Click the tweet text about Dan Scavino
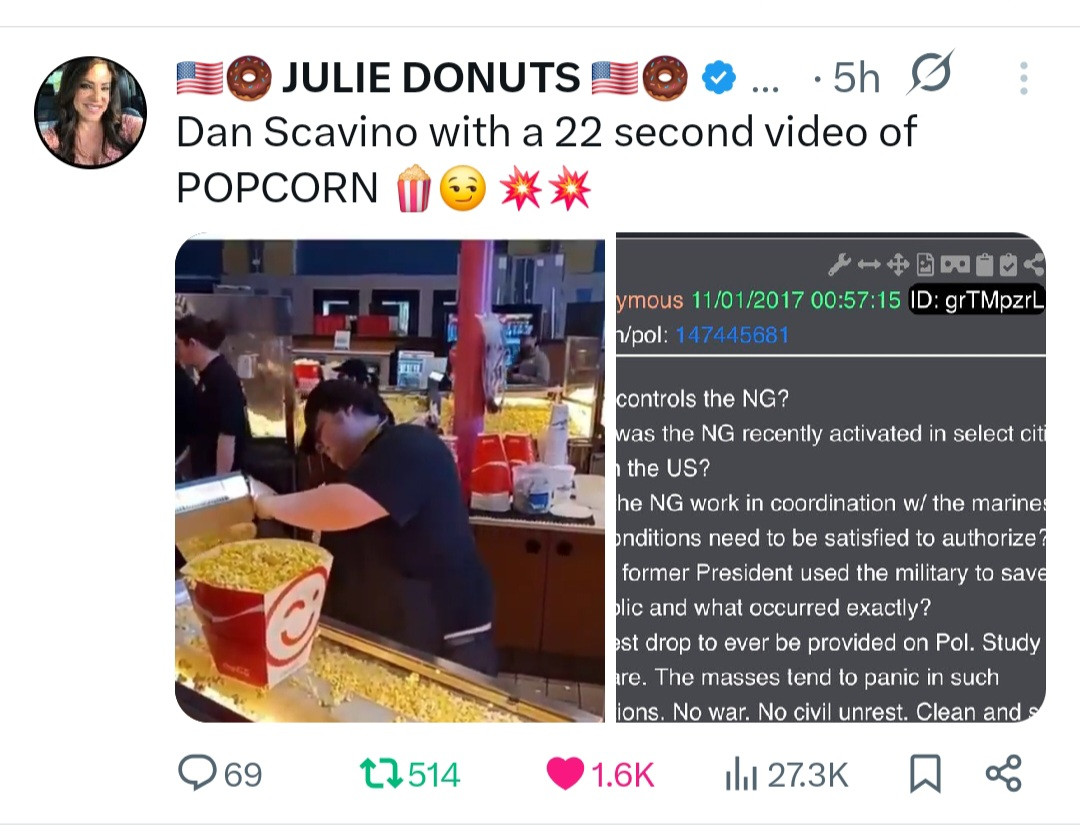Image resolution: width=1080 pixels, height=837 pixels. (x=546, y=160)
